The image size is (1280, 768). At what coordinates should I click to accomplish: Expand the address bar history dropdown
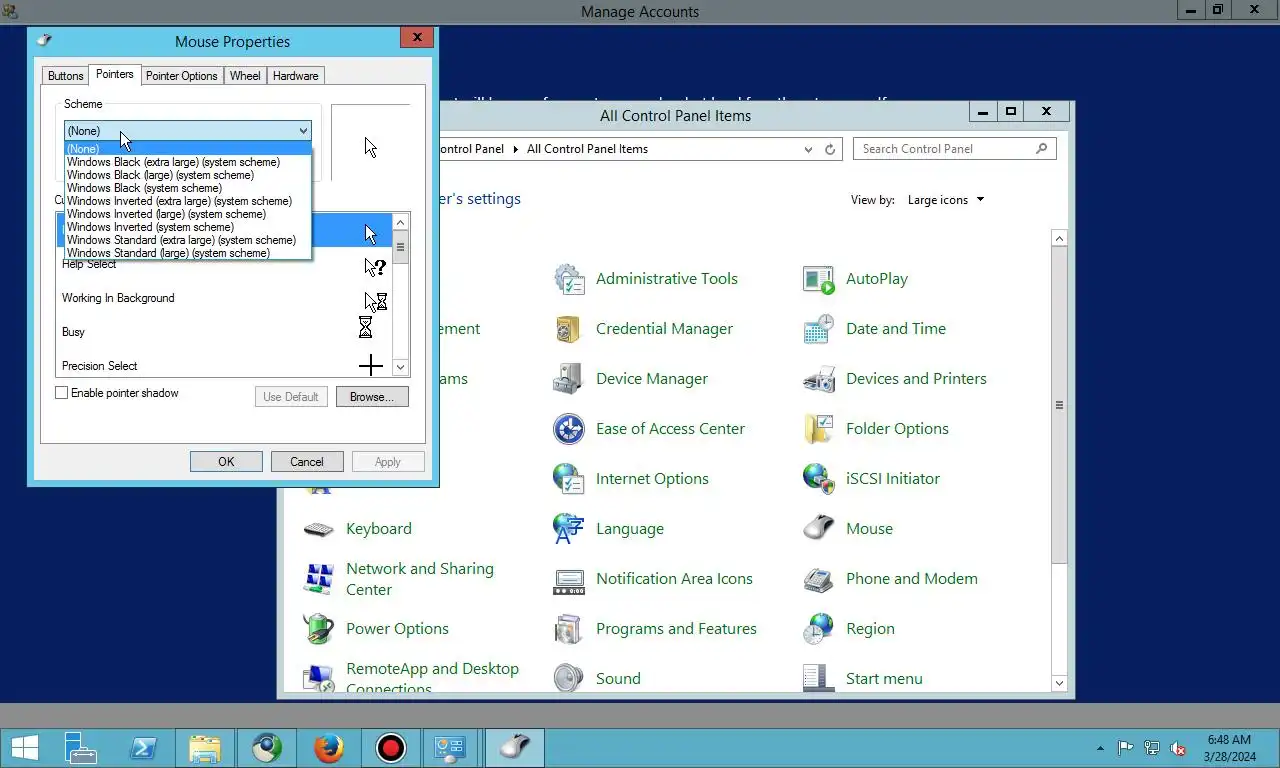click(x=808, y=149)
